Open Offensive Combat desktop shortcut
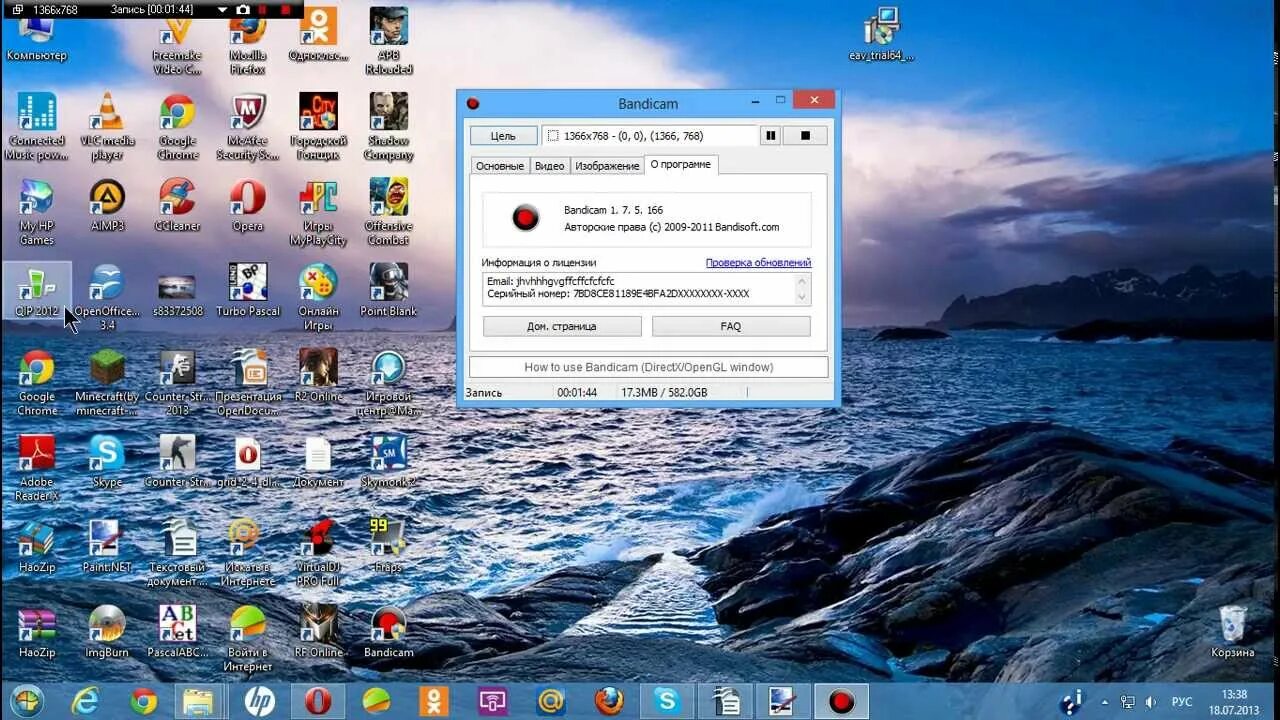This screenshot has height=720, width=1280. pyautogui.click(x=388, y=211)
